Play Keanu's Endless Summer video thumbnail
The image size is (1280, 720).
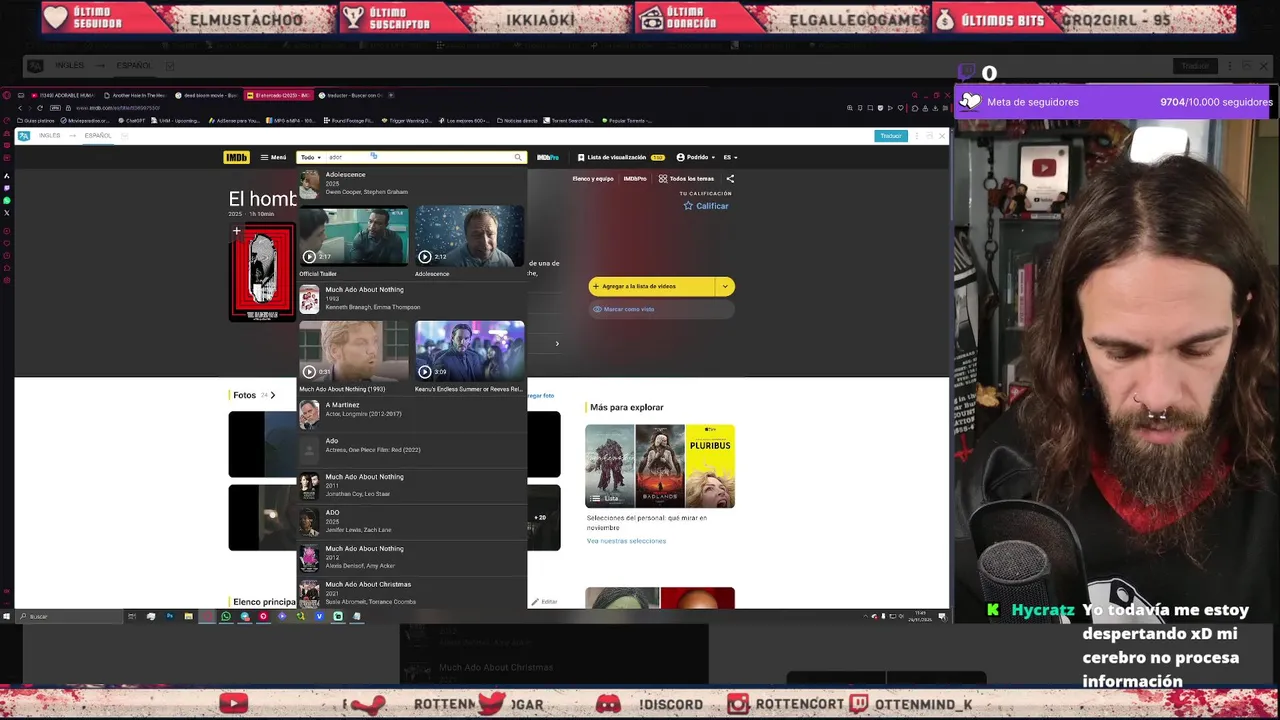(469, 351)
